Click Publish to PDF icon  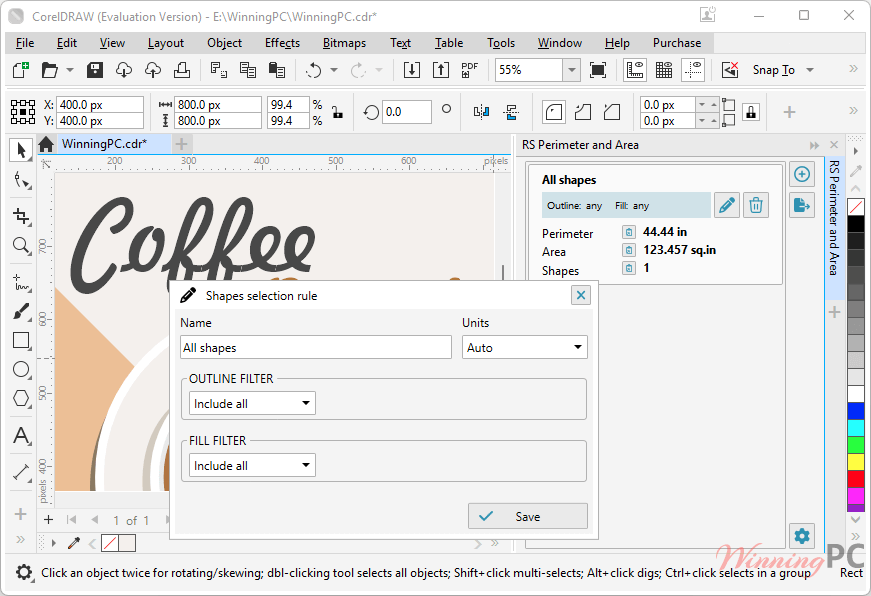pos(469,70)
